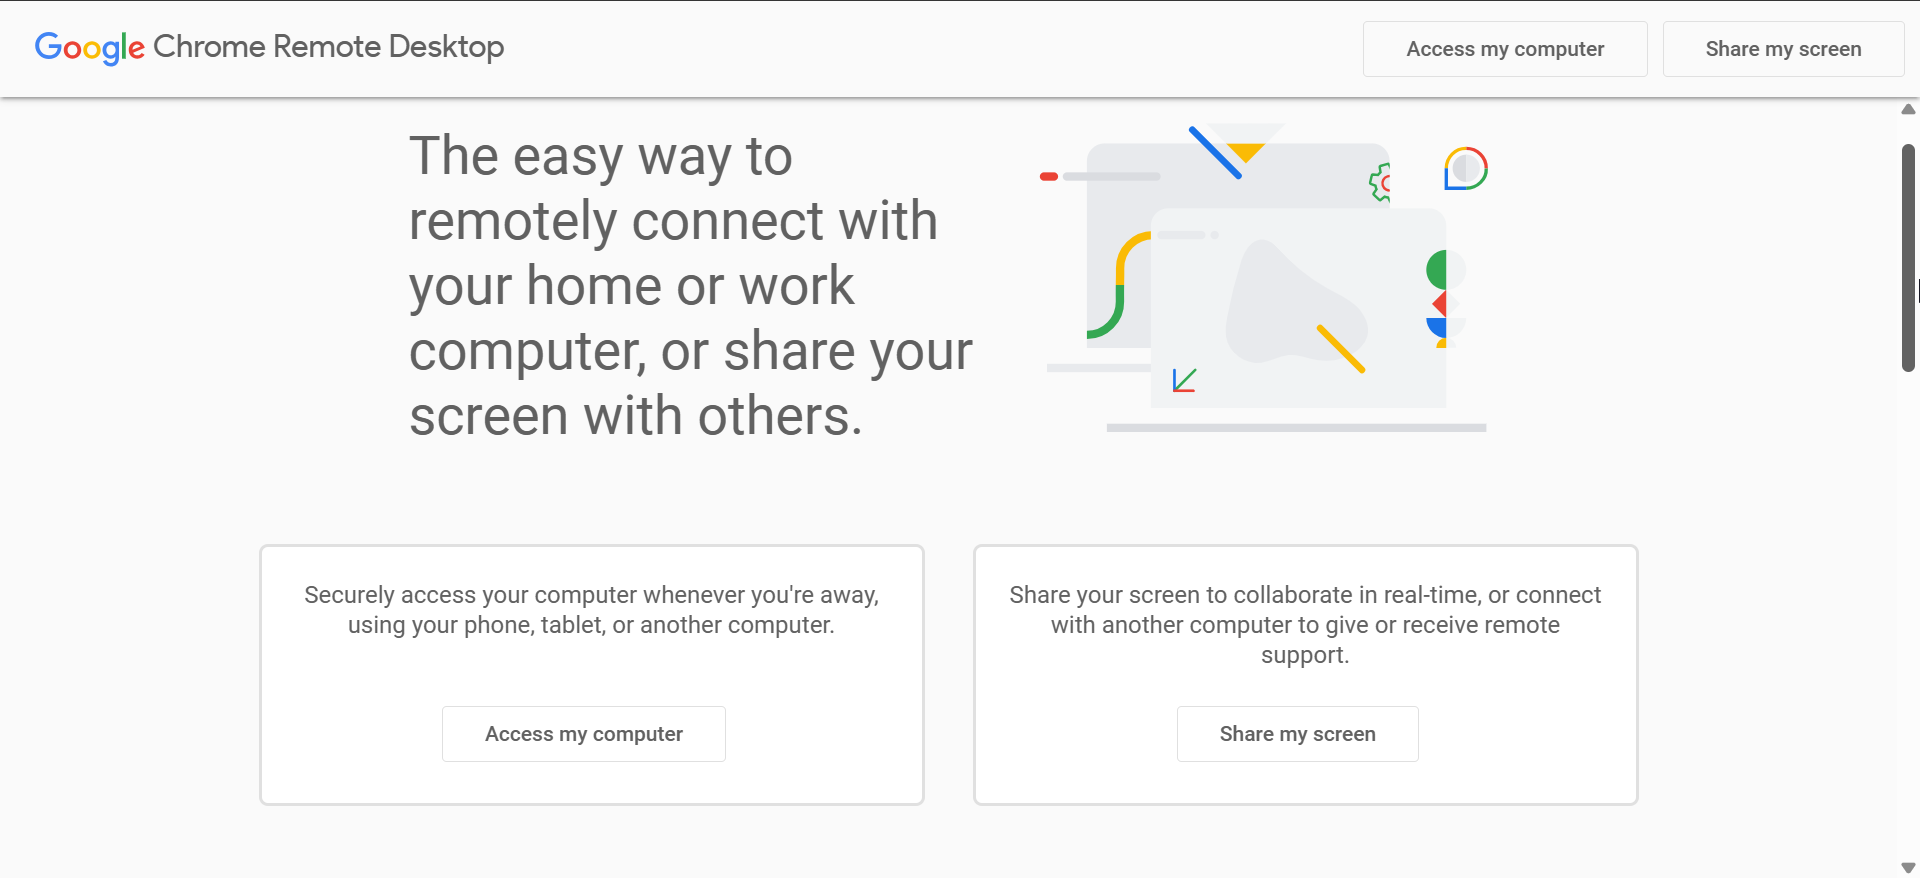Click the multicolor chat bubble icon
The width and height of the screenshot is (1920, 878).
pos(1466,168)
